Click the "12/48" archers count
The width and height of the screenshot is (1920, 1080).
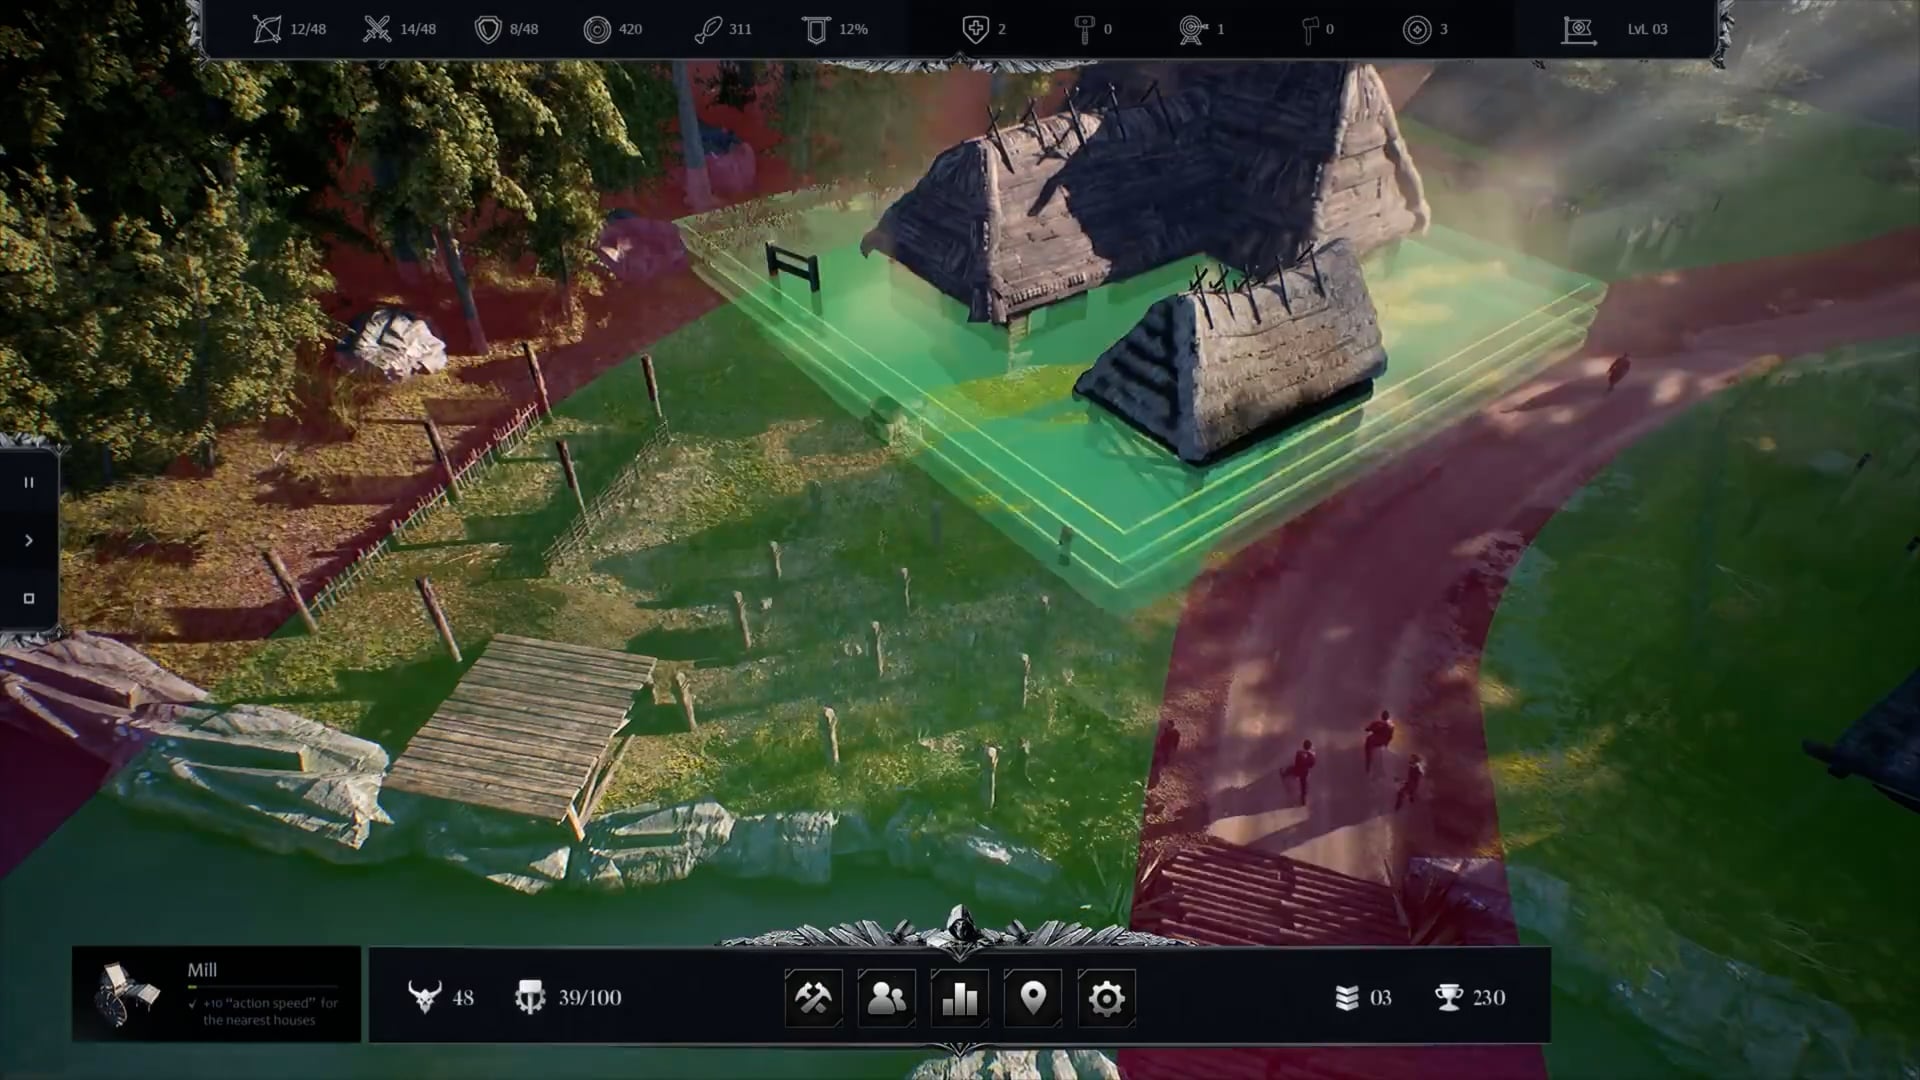click(308, 29)
